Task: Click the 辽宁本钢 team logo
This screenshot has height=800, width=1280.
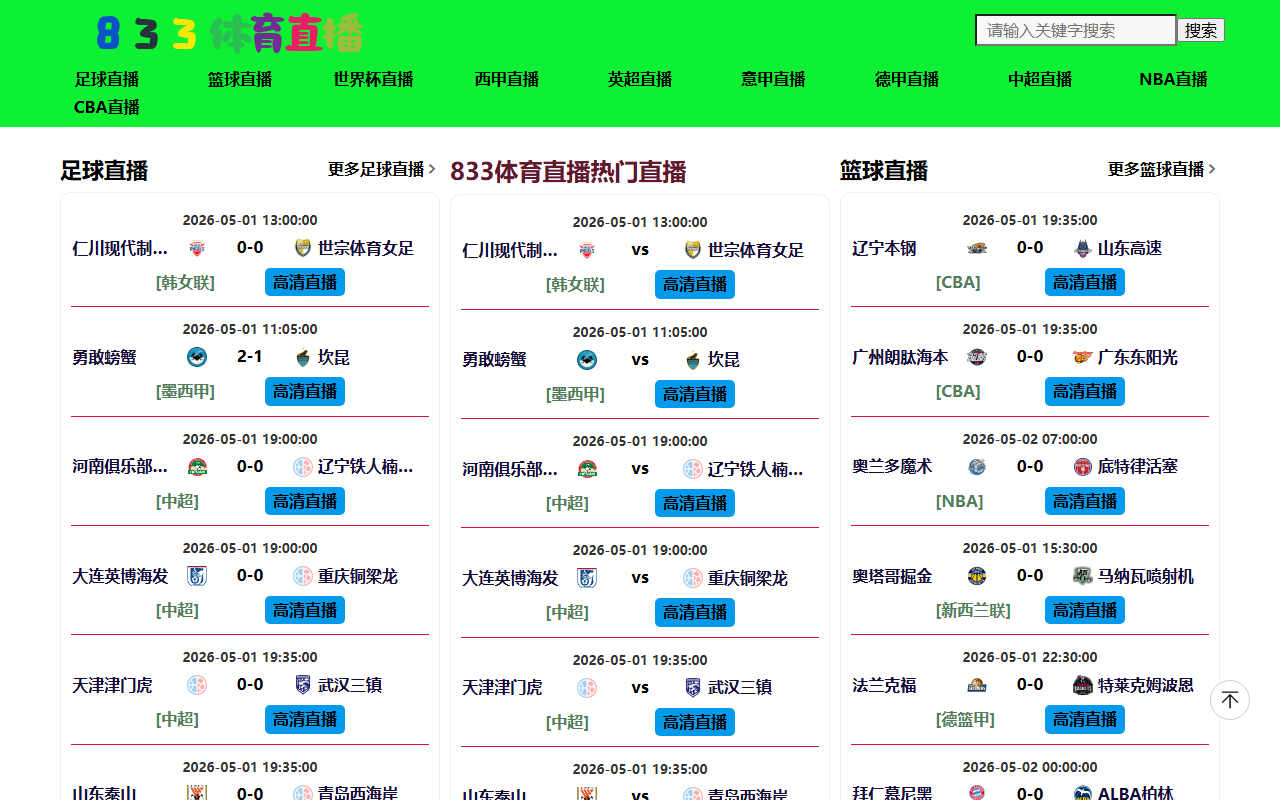Action: click(x=977, y=248)
